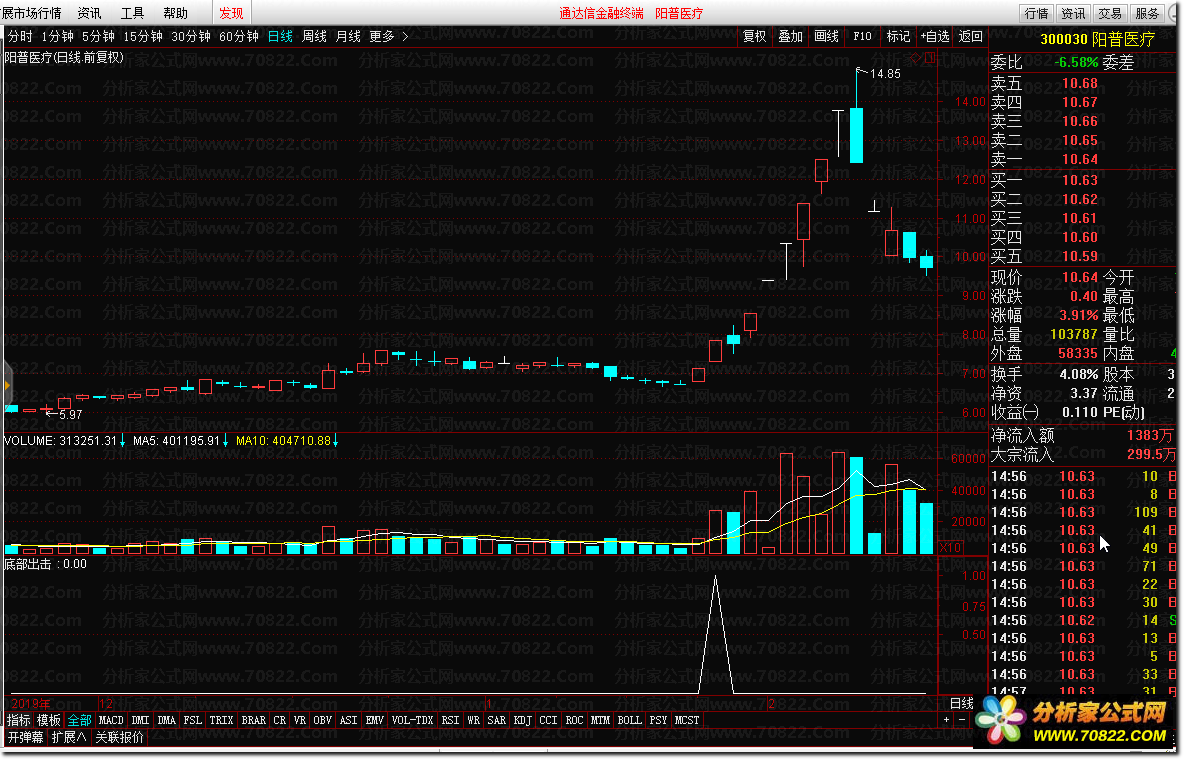Add stock with +自选 button

[935, 36]
